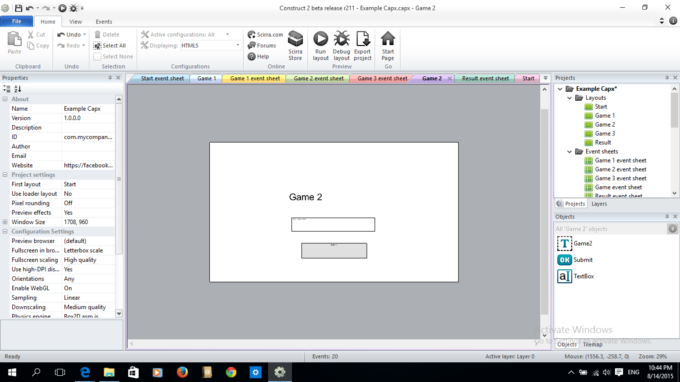The image size is (680, 382).
Task: Click Select All in Selection group
Action: 110,46
